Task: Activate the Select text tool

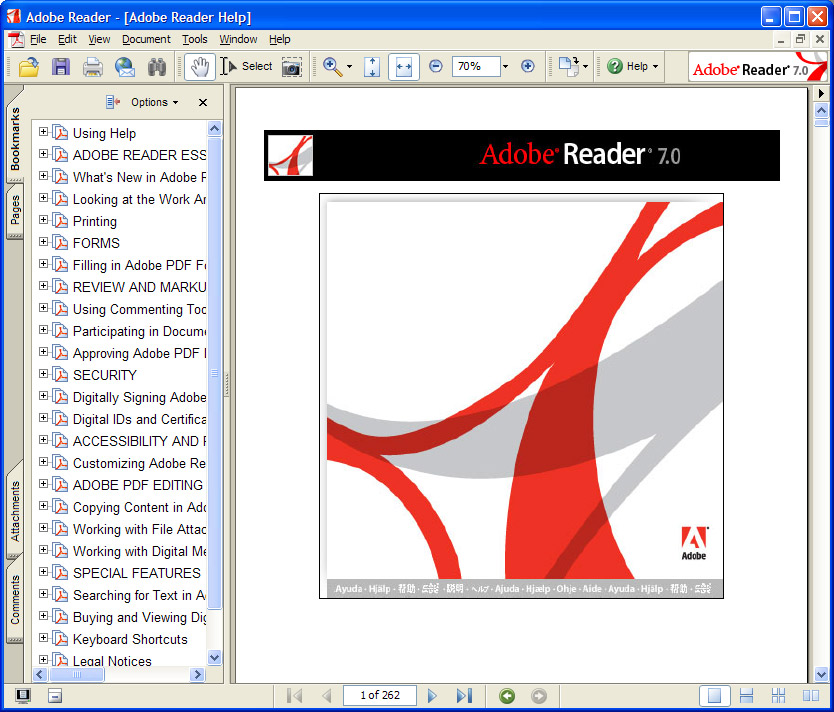Action: pos(246,66)
